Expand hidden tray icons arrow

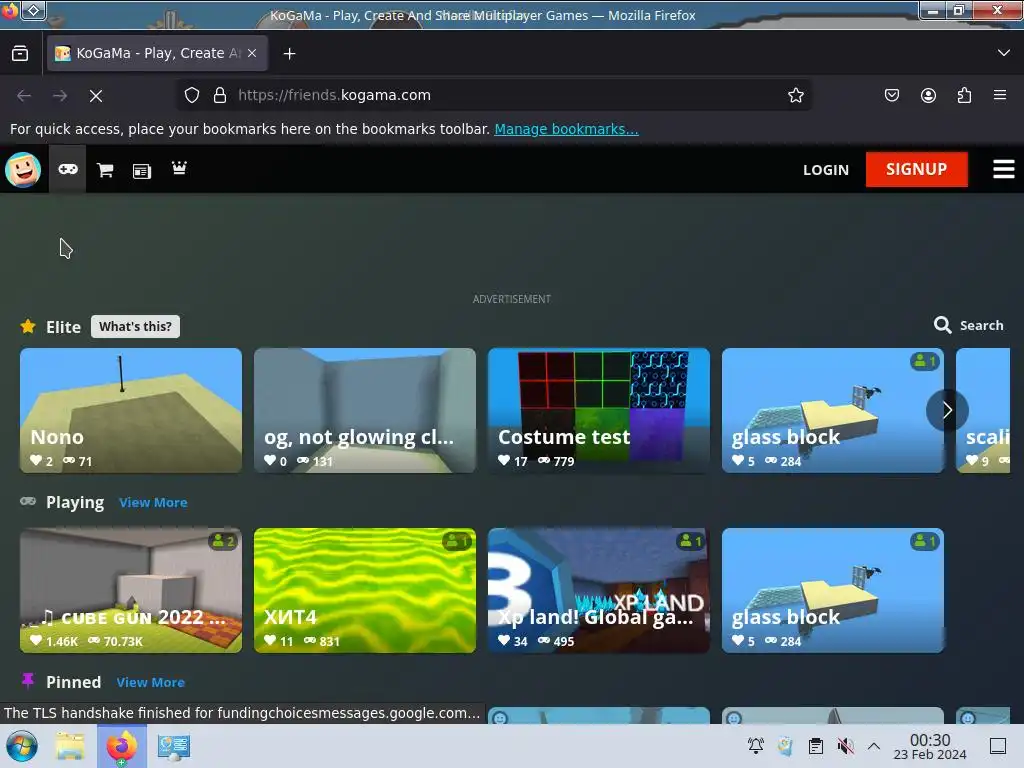point(874,746)
